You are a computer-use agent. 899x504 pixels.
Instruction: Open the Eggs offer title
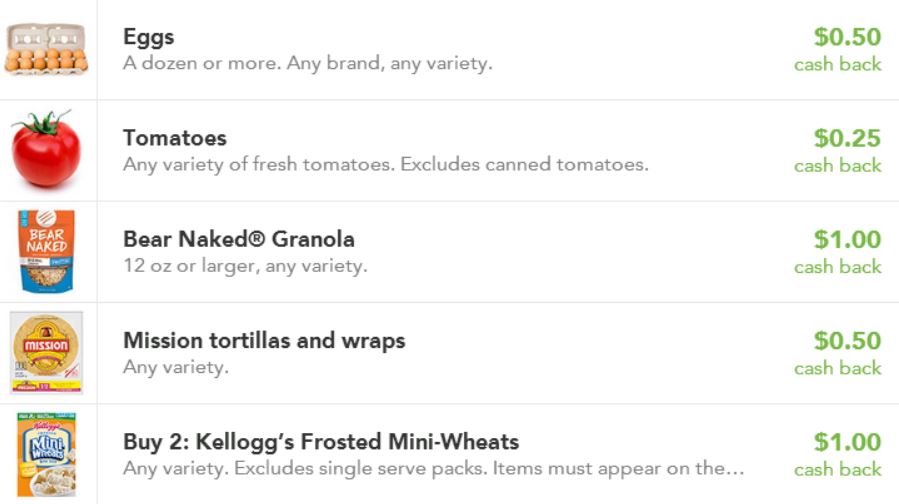pyautogui.click(x=148, y=37)
